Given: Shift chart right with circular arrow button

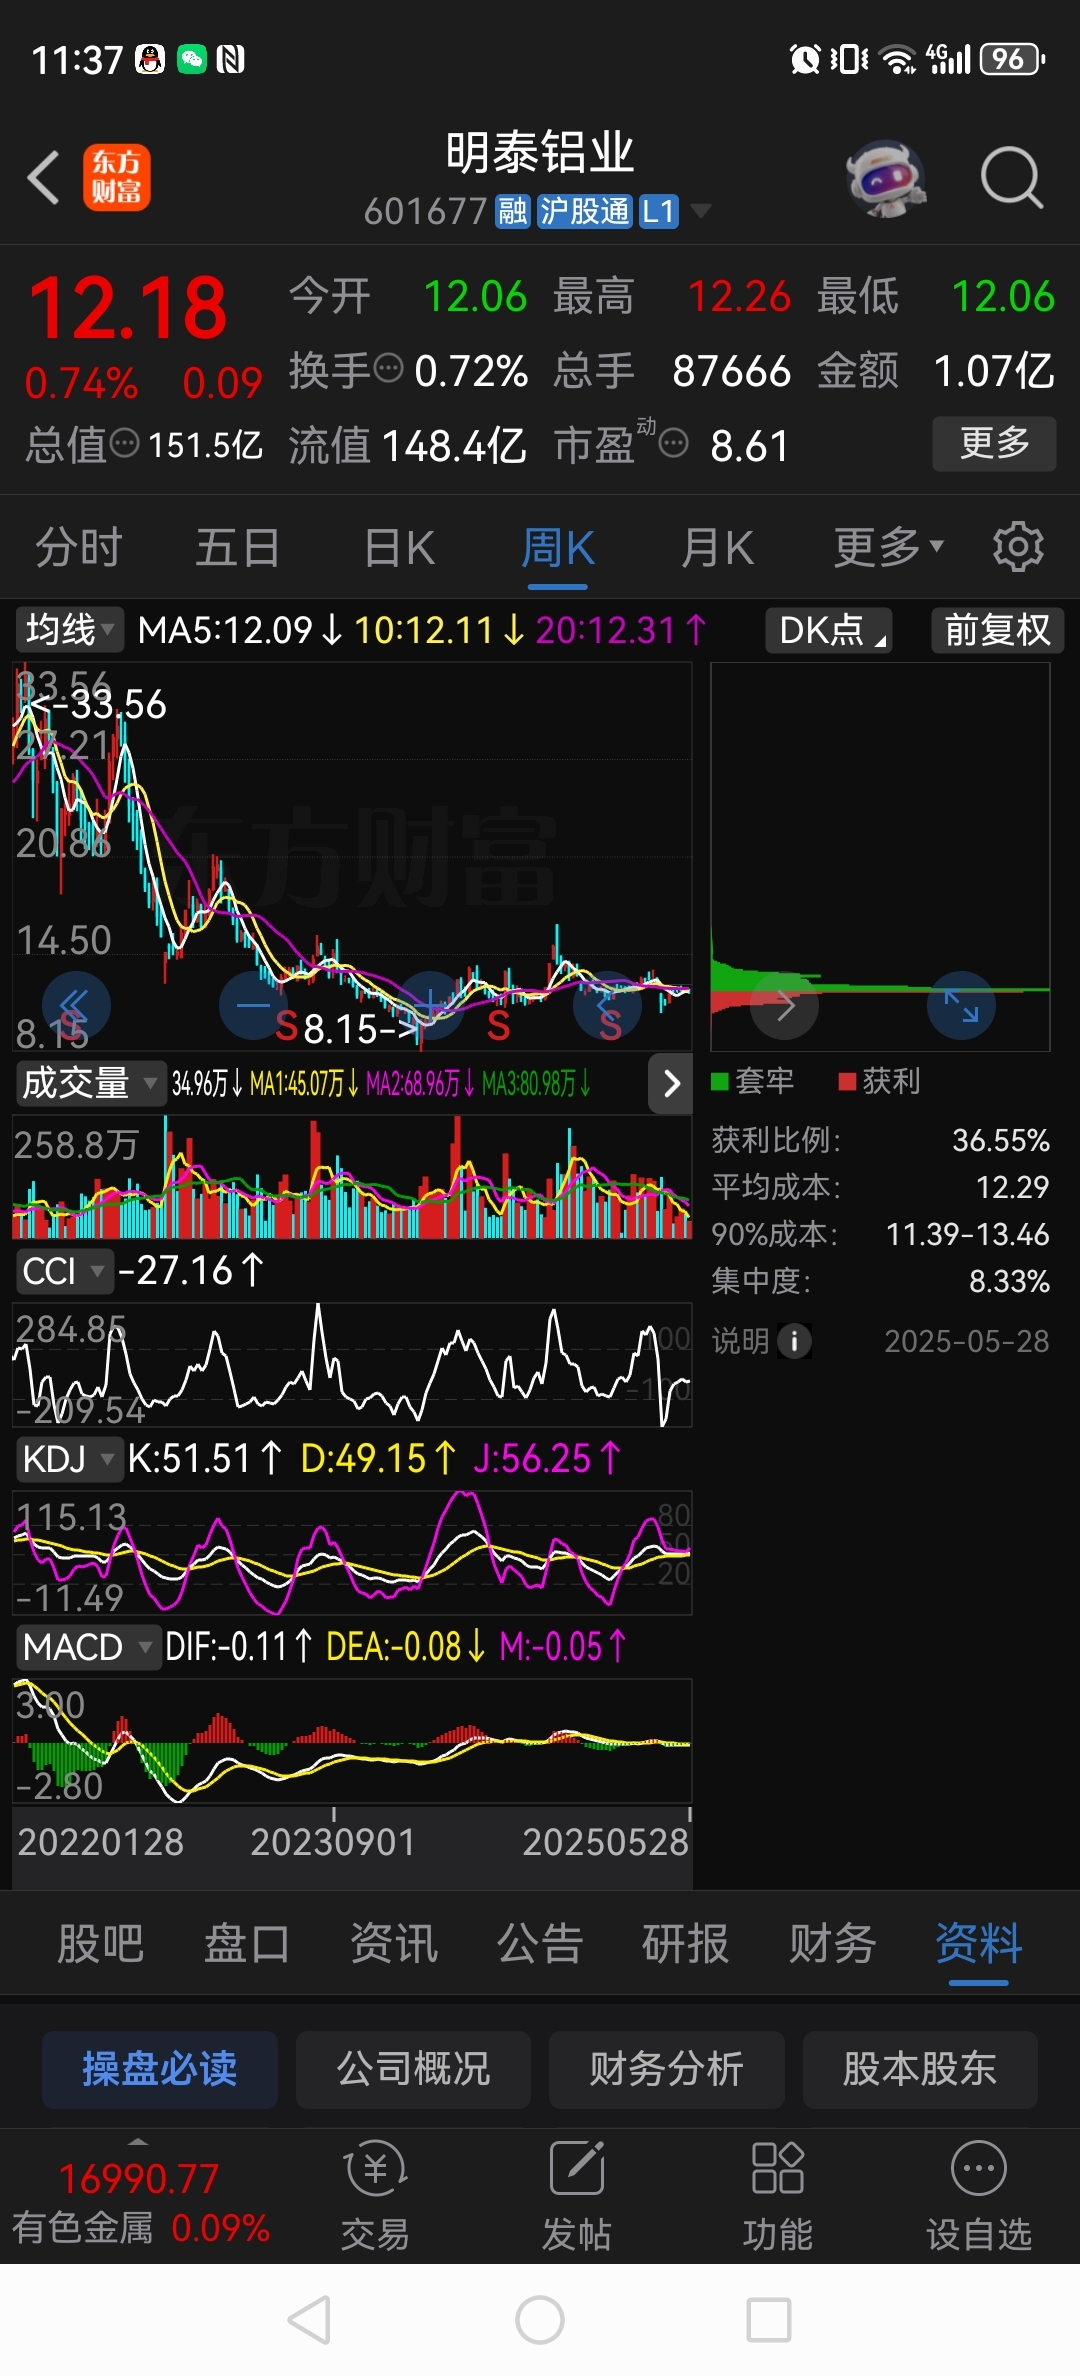Looking at the screenshot, I should tap(607, 1005).
